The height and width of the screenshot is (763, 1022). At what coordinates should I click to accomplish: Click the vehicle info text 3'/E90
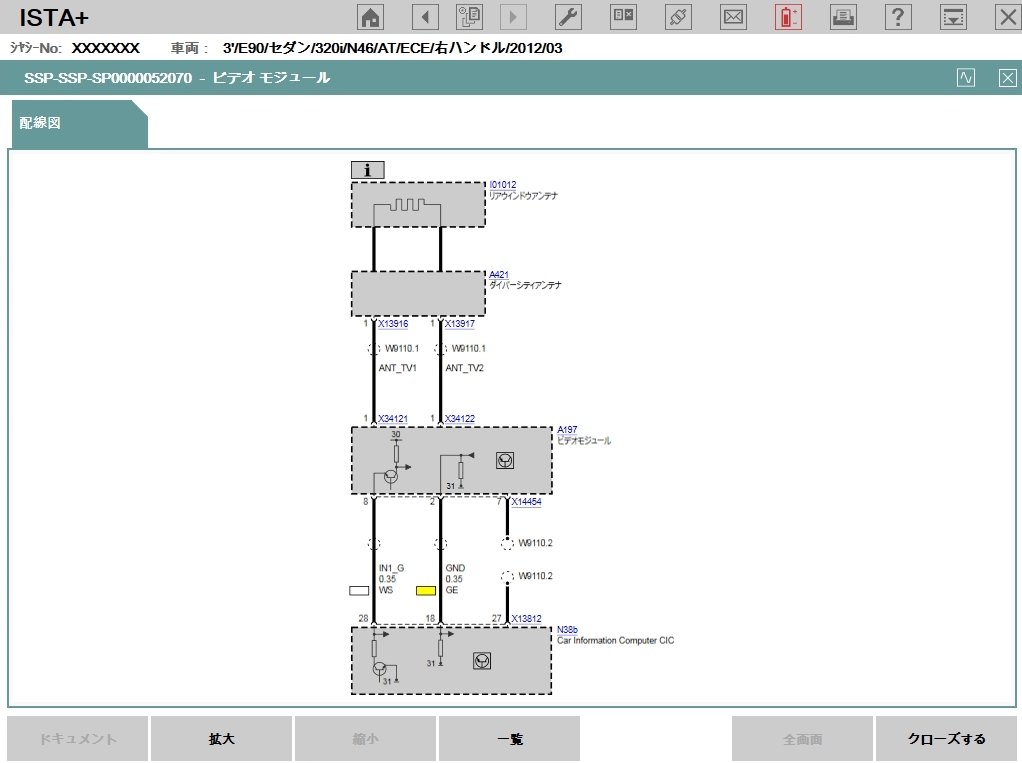pyautogui.click(x=392, y=48)
